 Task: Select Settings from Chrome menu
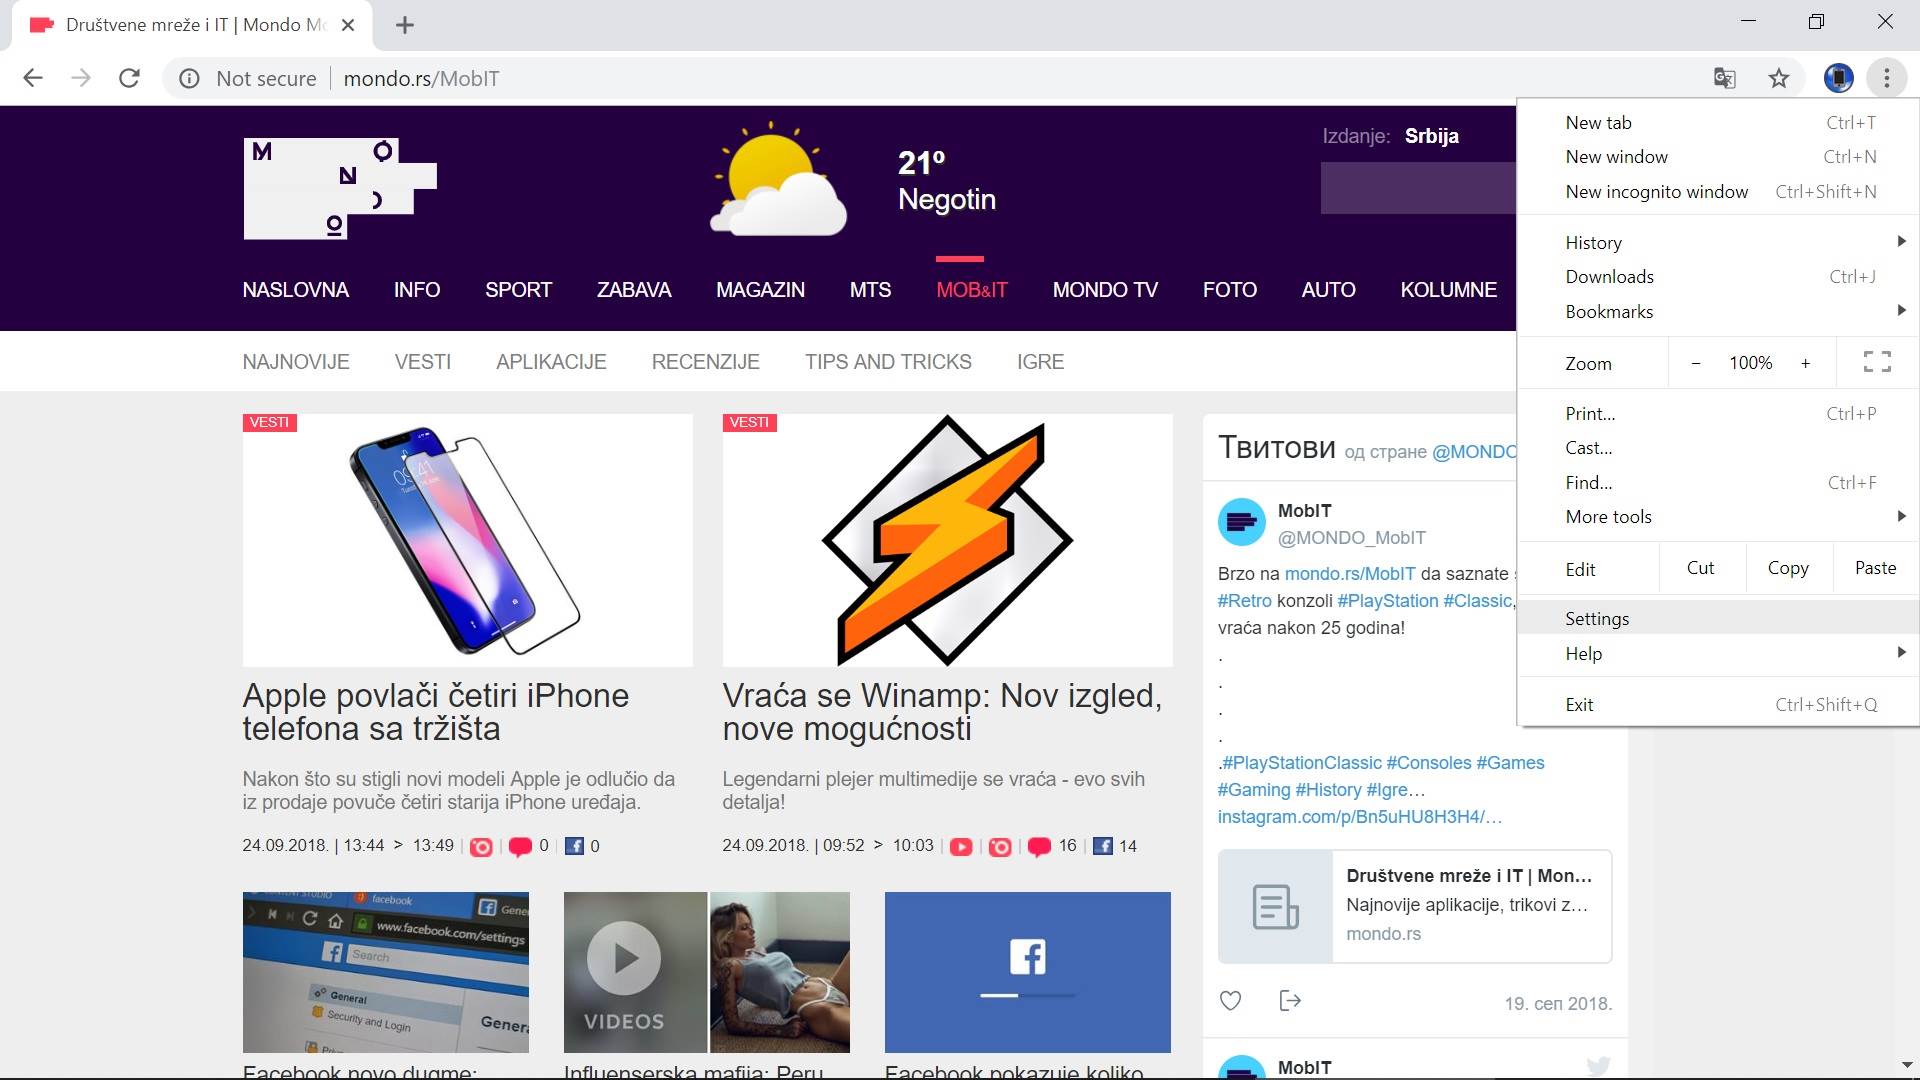point(1597,618)
